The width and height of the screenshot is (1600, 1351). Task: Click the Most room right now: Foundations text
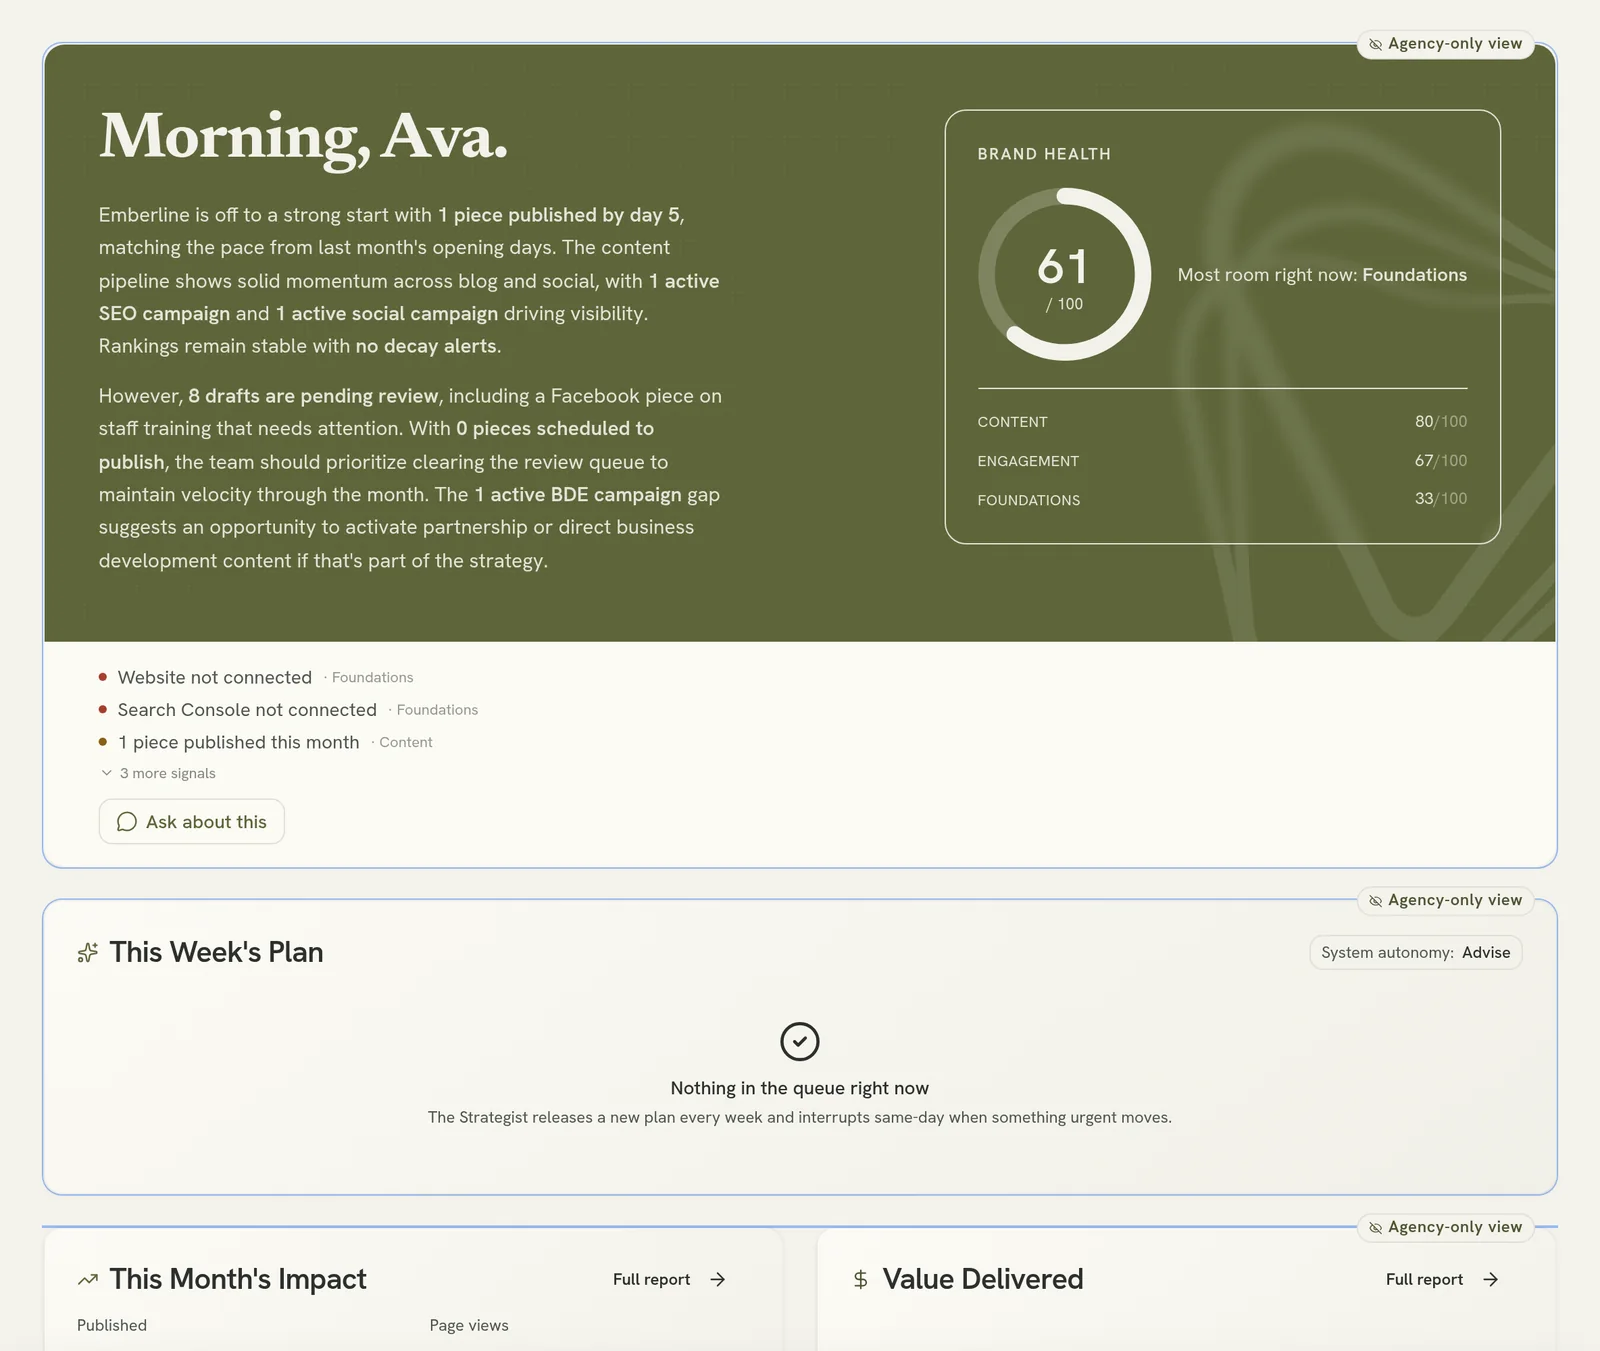(1322, 275)
